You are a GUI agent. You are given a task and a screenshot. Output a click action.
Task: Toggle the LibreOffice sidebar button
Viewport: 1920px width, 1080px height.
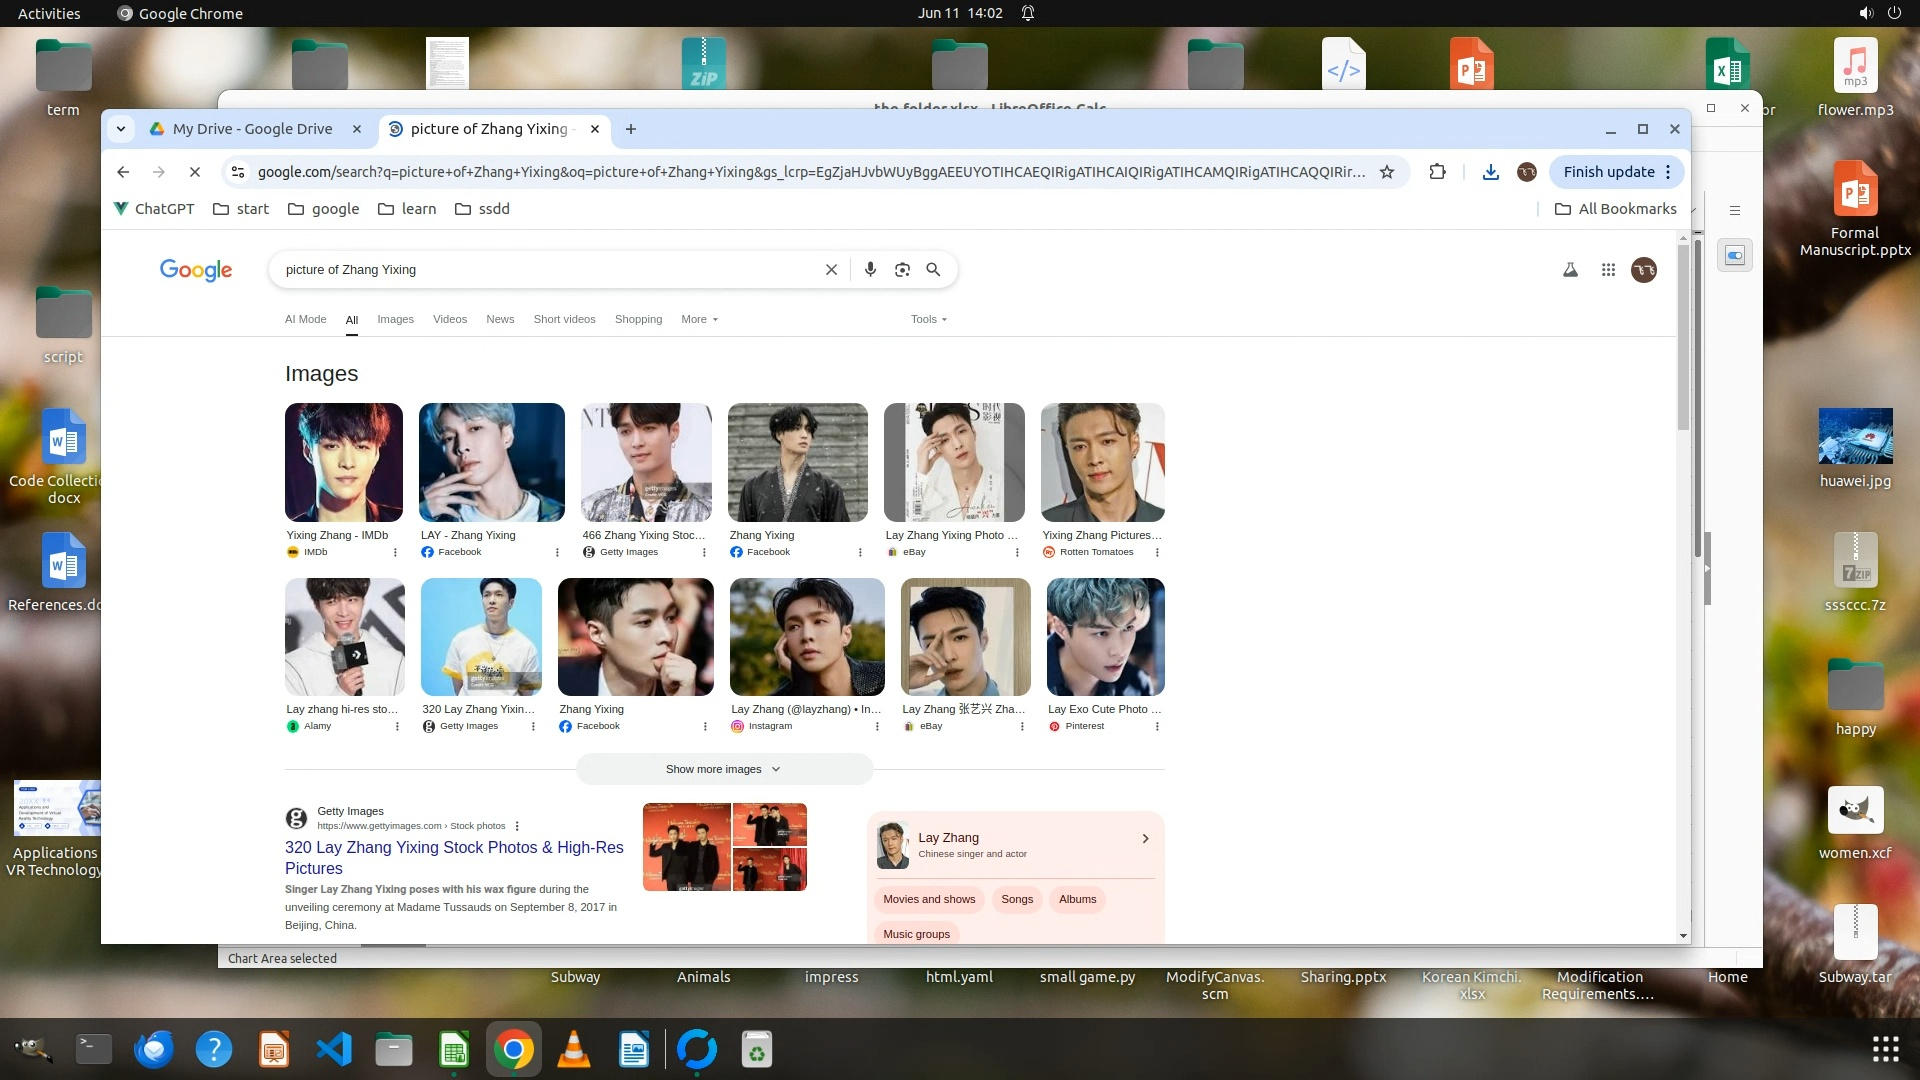(x=1735, y=256)
